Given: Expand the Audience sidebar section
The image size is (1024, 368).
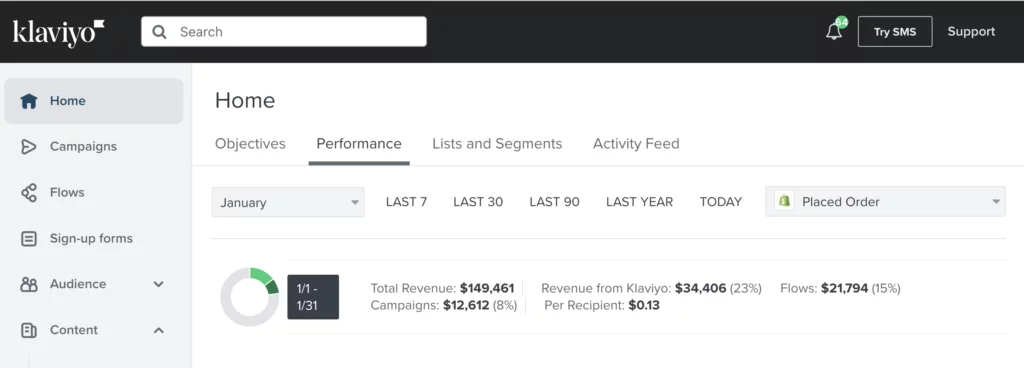Looking at the screenshot, I should point(158,284).
